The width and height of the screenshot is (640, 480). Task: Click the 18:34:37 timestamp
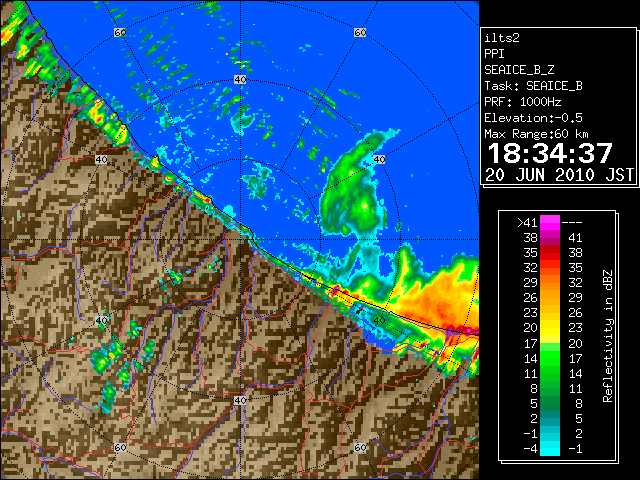(550, 153)
